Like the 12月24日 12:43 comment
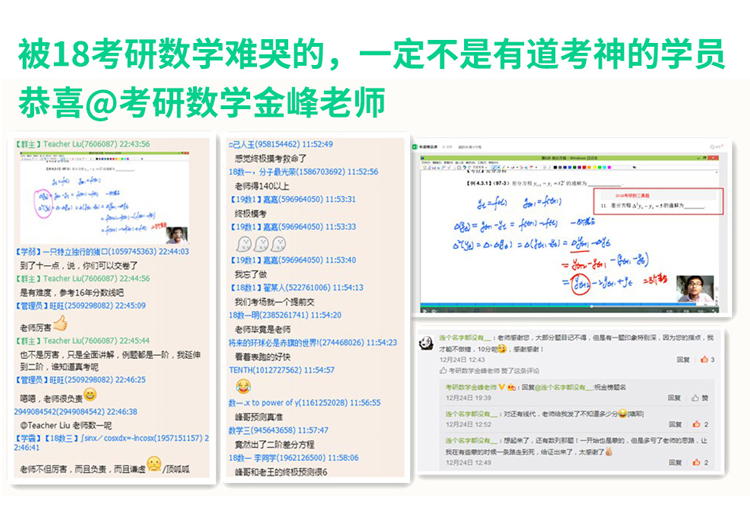750x505 pixels. point(707,360)
